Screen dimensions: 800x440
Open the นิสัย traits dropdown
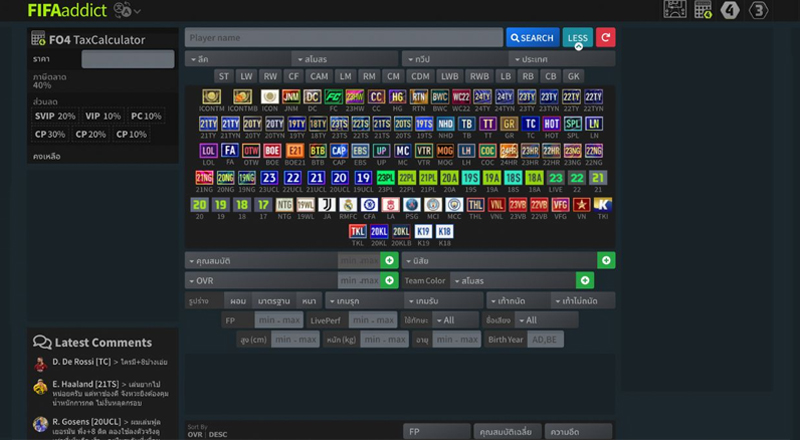coord(498,260)
